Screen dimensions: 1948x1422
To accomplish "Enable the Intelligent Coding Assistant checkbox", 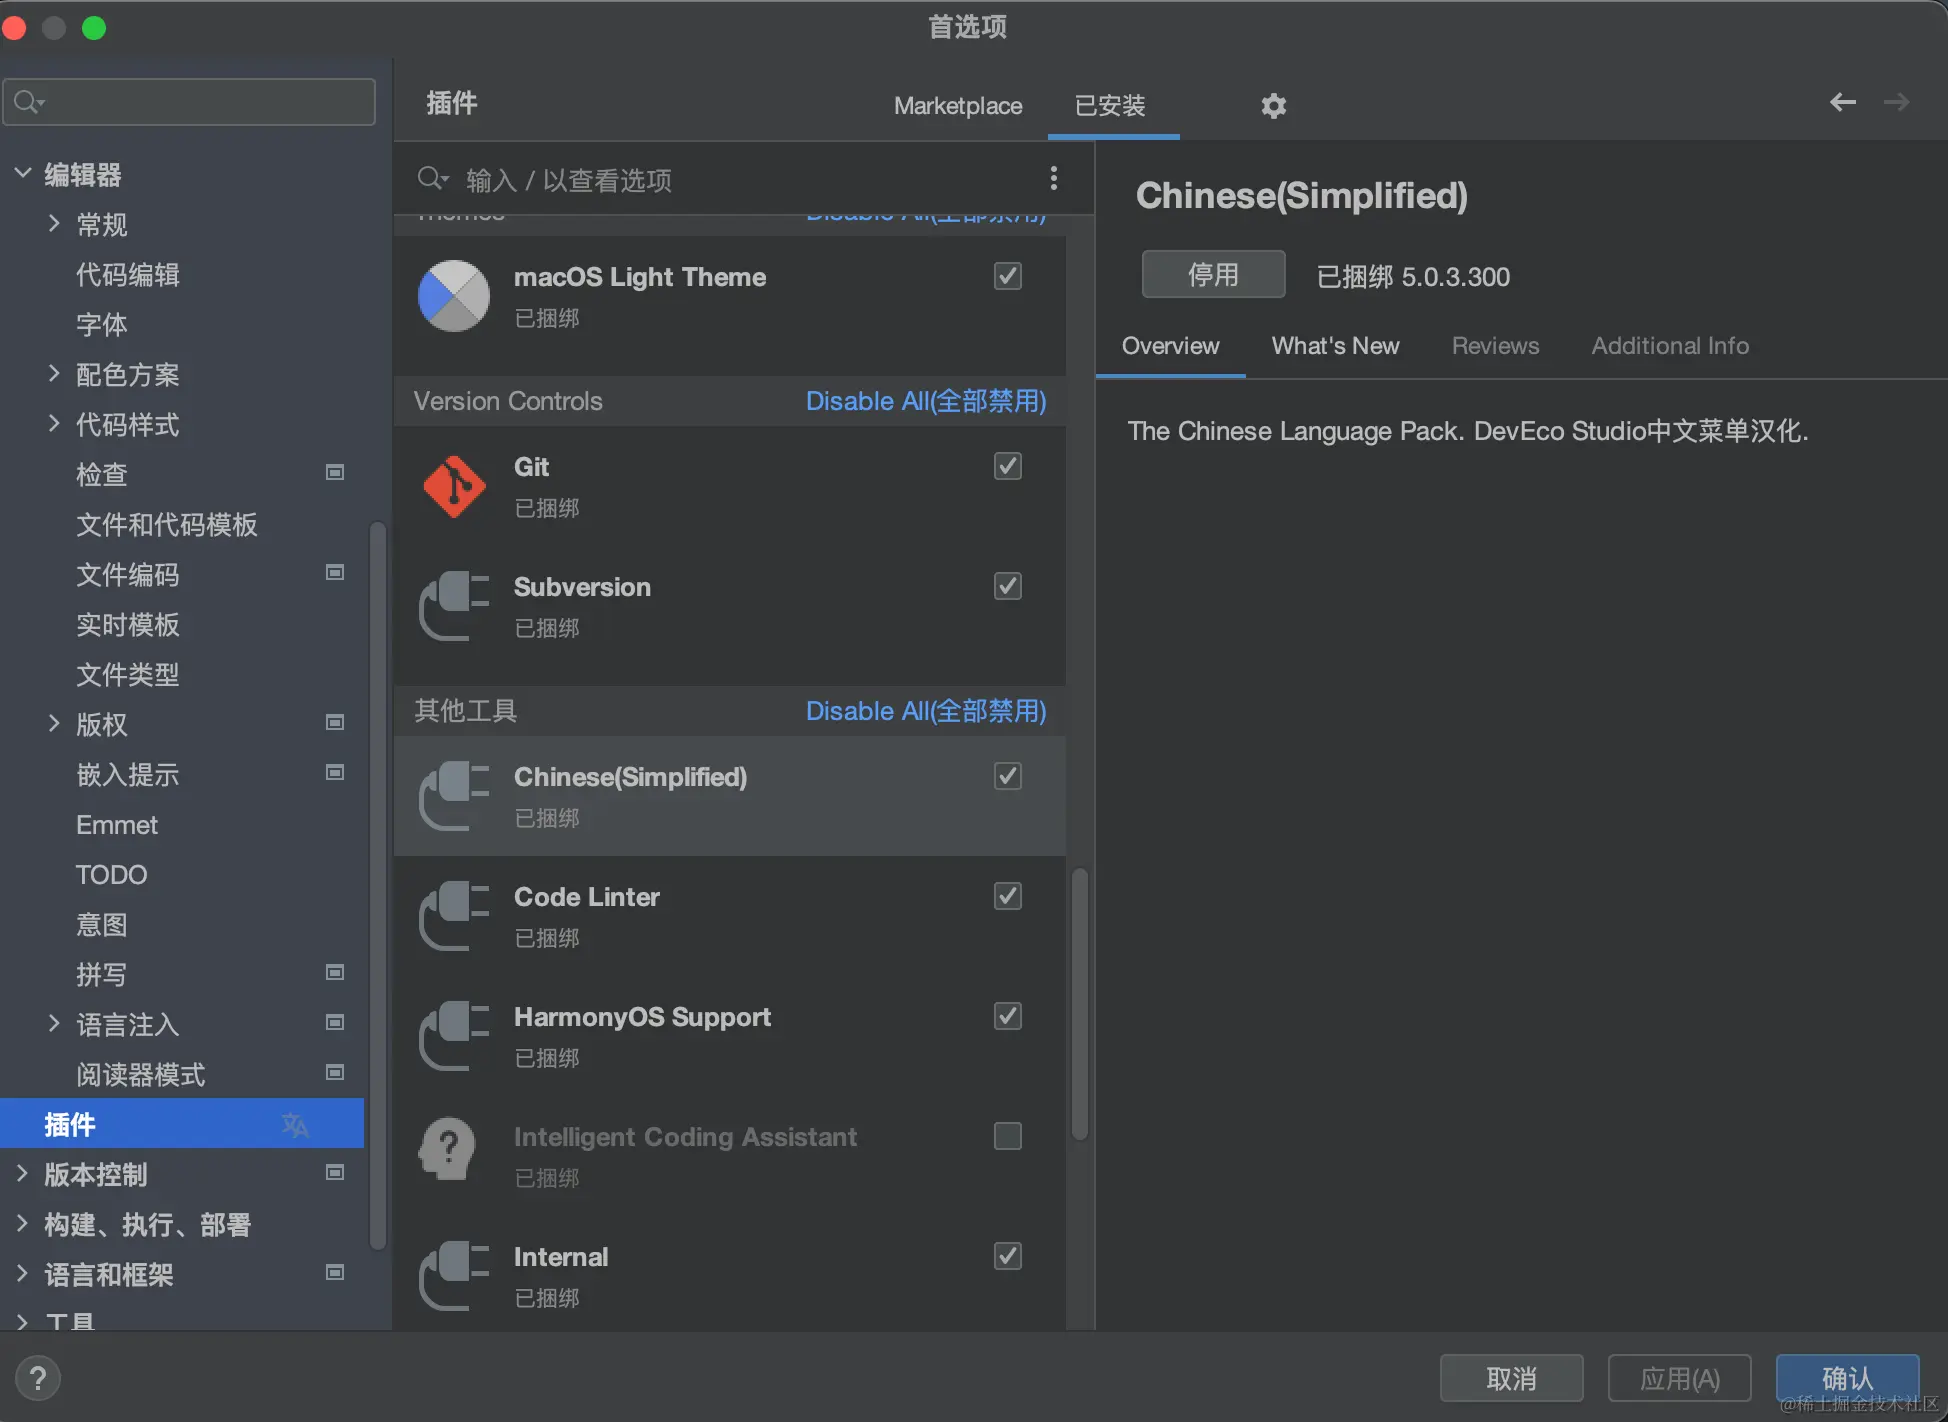I will (x=1007, y=1136).
